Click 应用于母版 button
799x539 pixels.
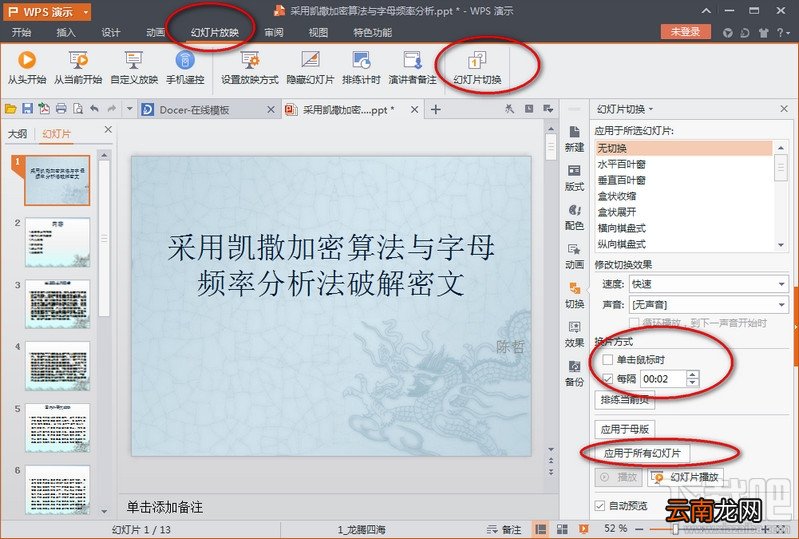tap(625, 429)
